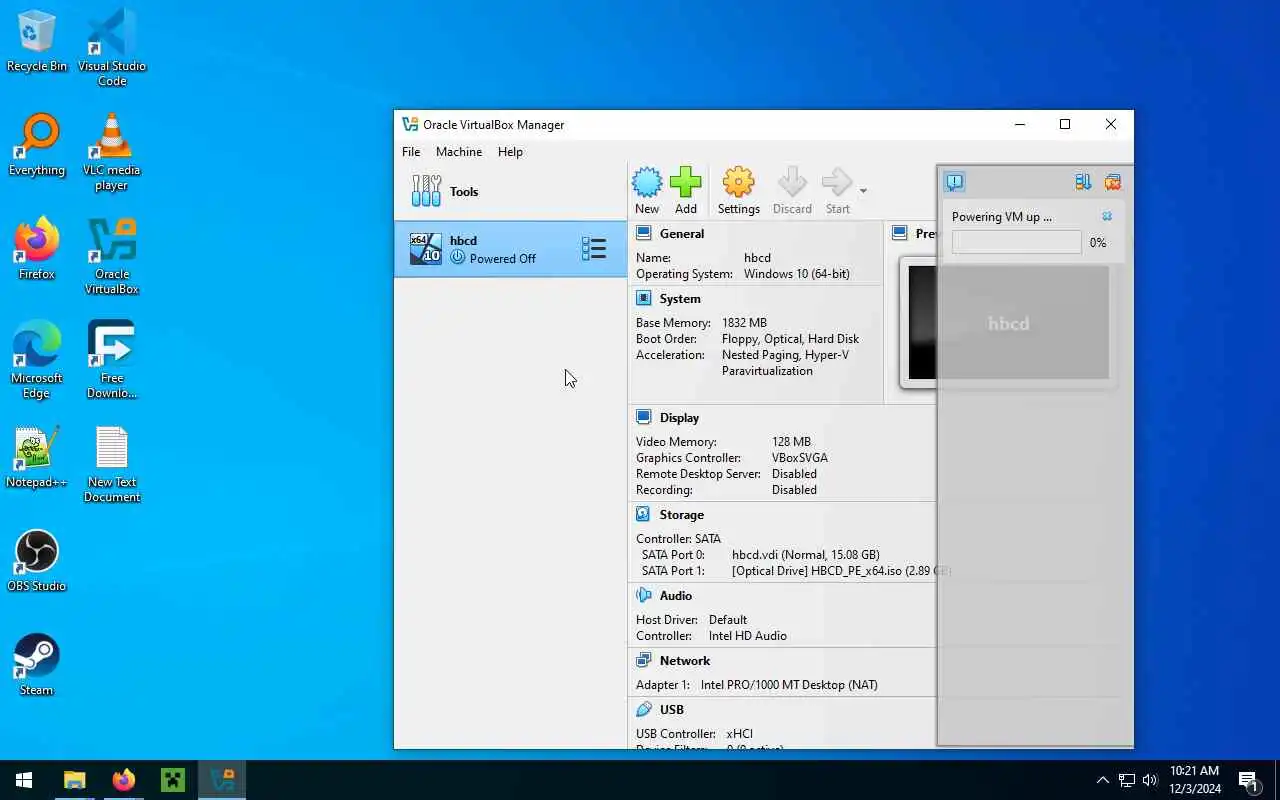The image size is (1280, 800).
Task: Click Intel PRO/1000 MT Desktop (NAT) adapter text
Action: [789, 685]
